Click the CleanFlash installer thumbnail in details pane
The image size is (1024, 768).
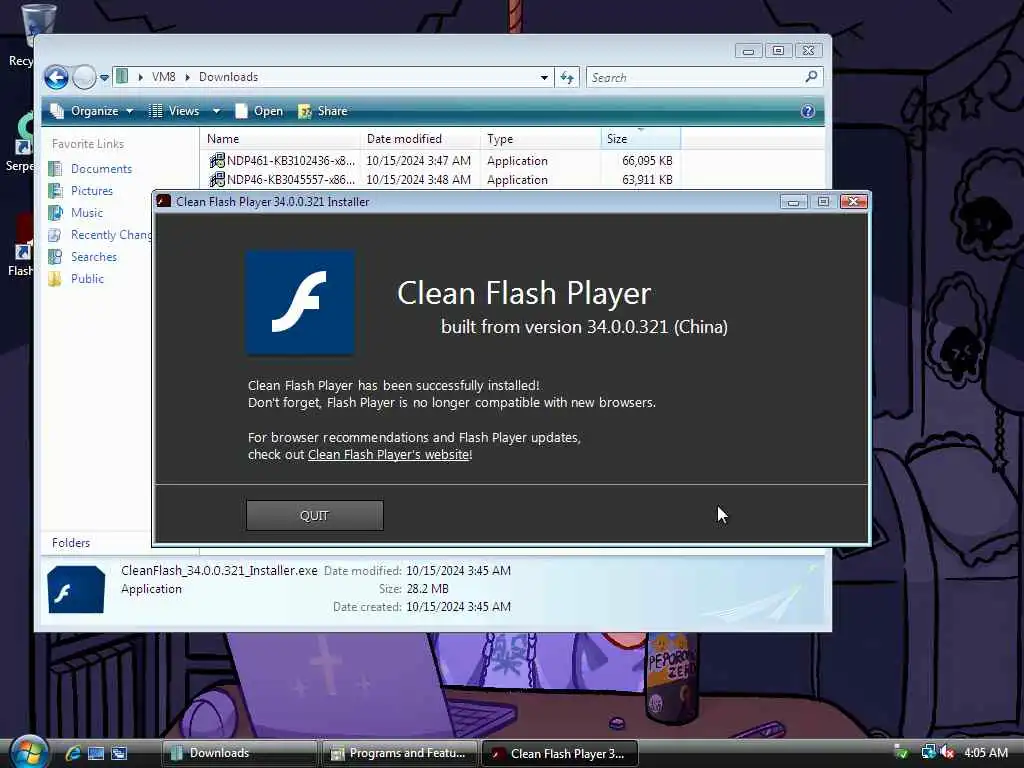[76, 590]
